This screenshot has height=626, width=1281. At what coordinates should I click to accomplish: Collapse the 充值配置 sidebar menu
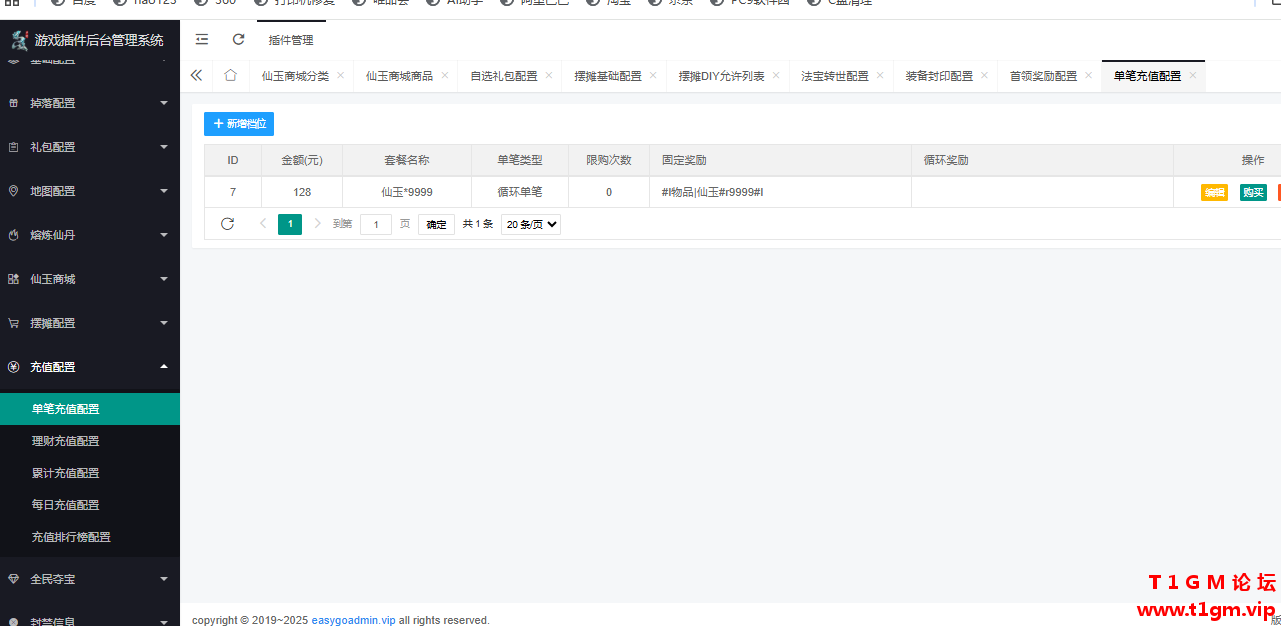164,366
